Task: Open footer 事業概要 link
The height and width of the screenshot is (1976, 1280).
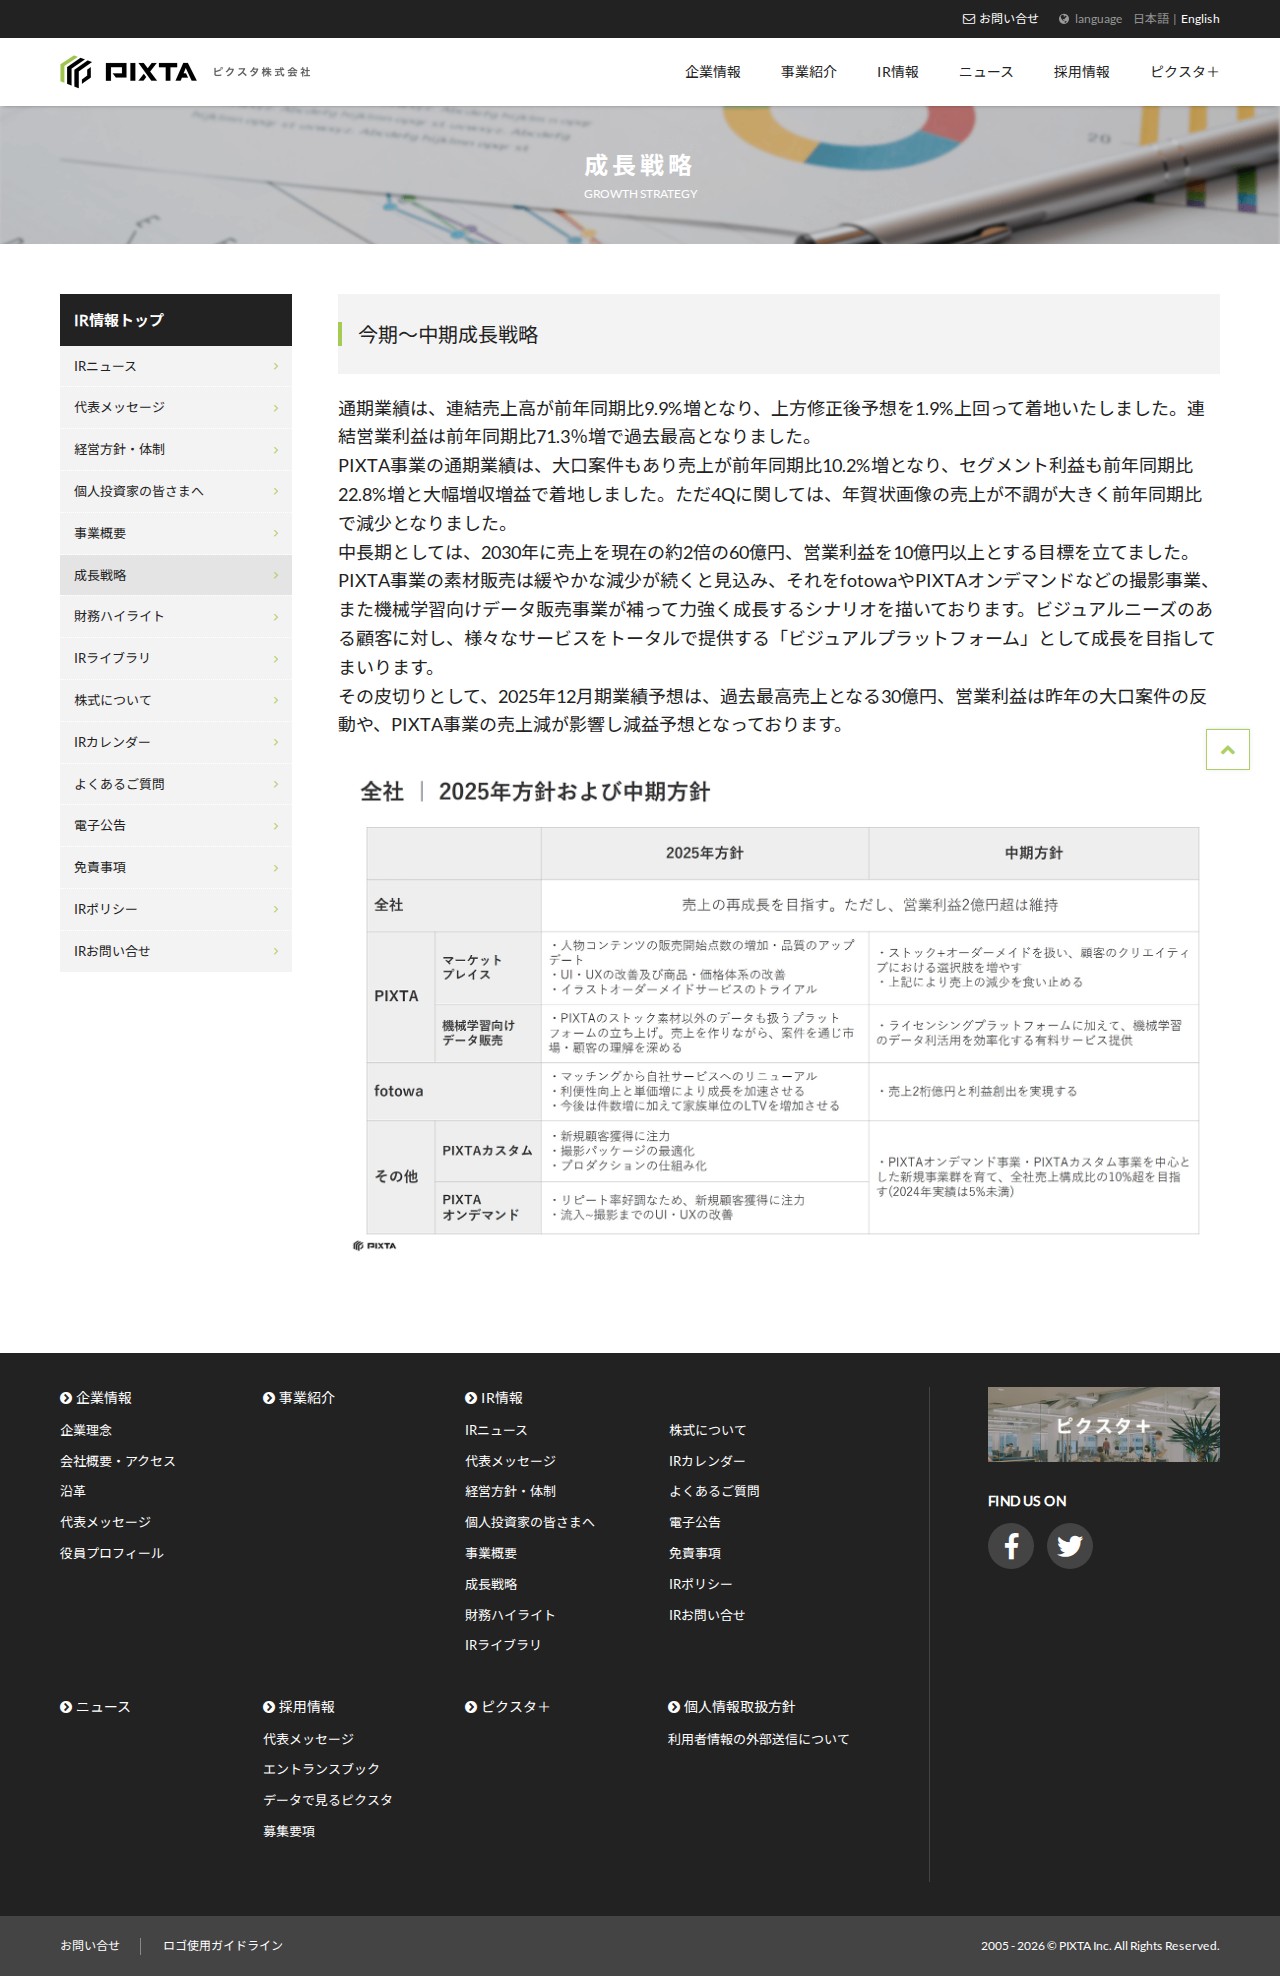Action: (491, 1554)
